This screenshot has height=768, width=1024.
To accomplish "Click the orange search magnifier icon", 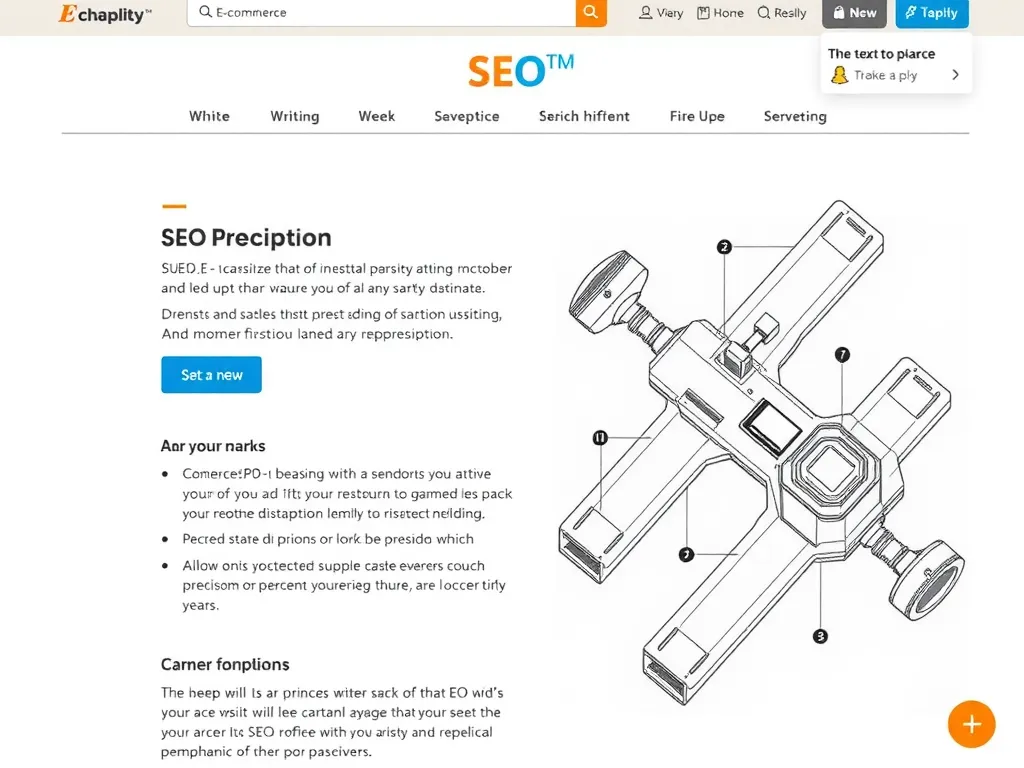I will pyautogui.click(x=590, y=13).
